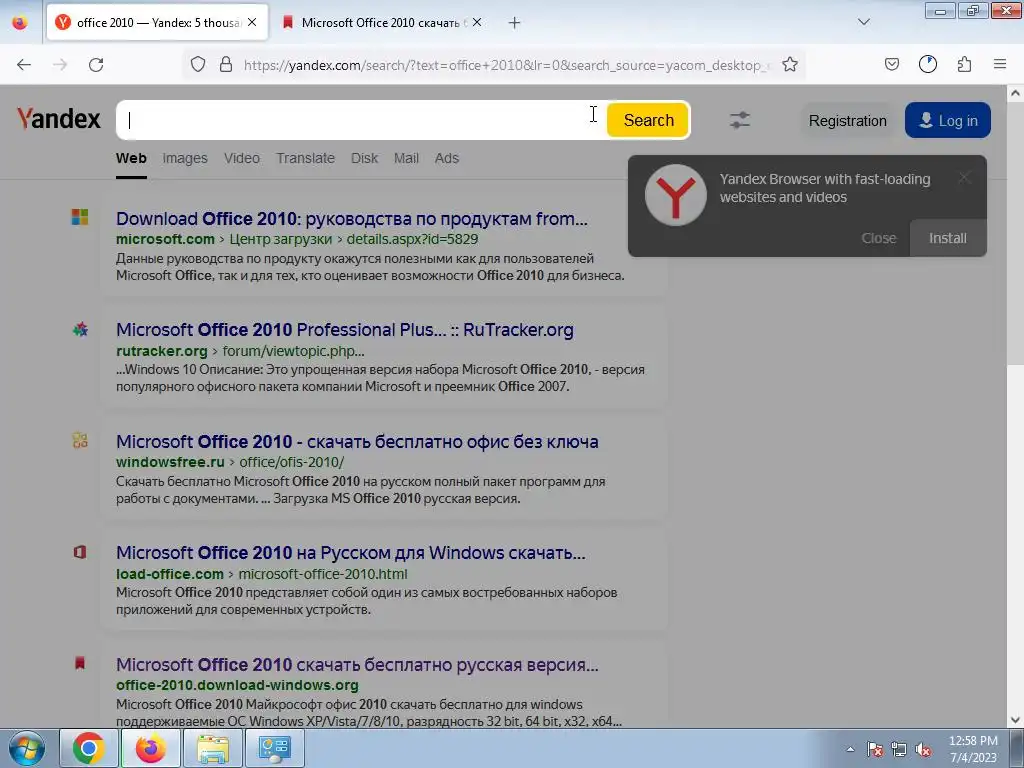Click the forward navigation arrow
Image resolution: width=1024 pixels, height=768 pixels.
60,65
